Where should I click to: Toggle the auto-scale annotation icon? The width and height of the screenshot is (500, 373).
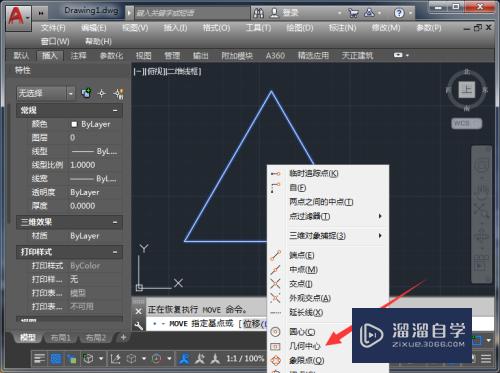click(x=200, y=359)
